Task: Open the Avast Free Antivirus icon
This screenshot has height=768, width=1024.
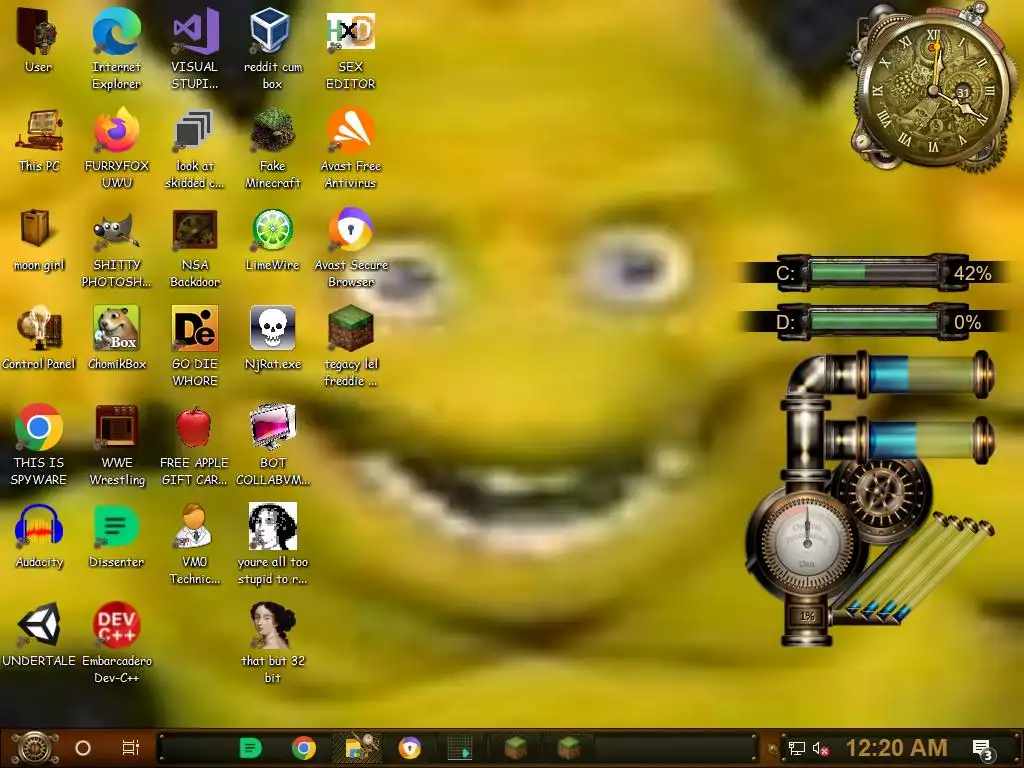Action: click(x=350, y=131)
